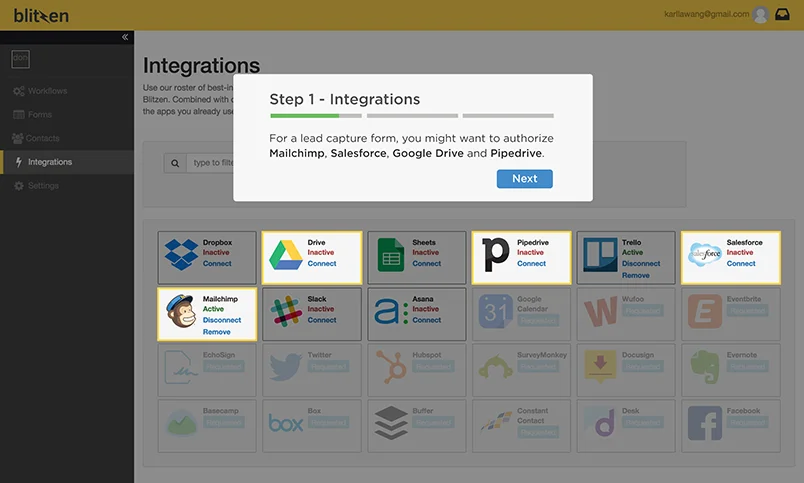Remove the Trello integration
The width and height of the screenshot is (804, 483).
coord(635,275)
